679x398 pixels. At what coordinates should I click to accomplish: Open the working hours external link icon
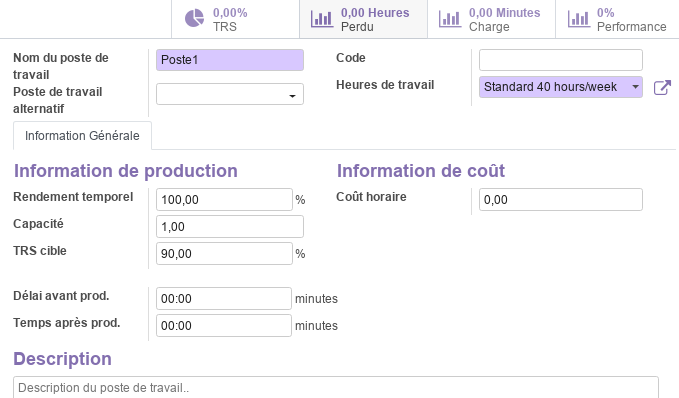click(662, 87)
